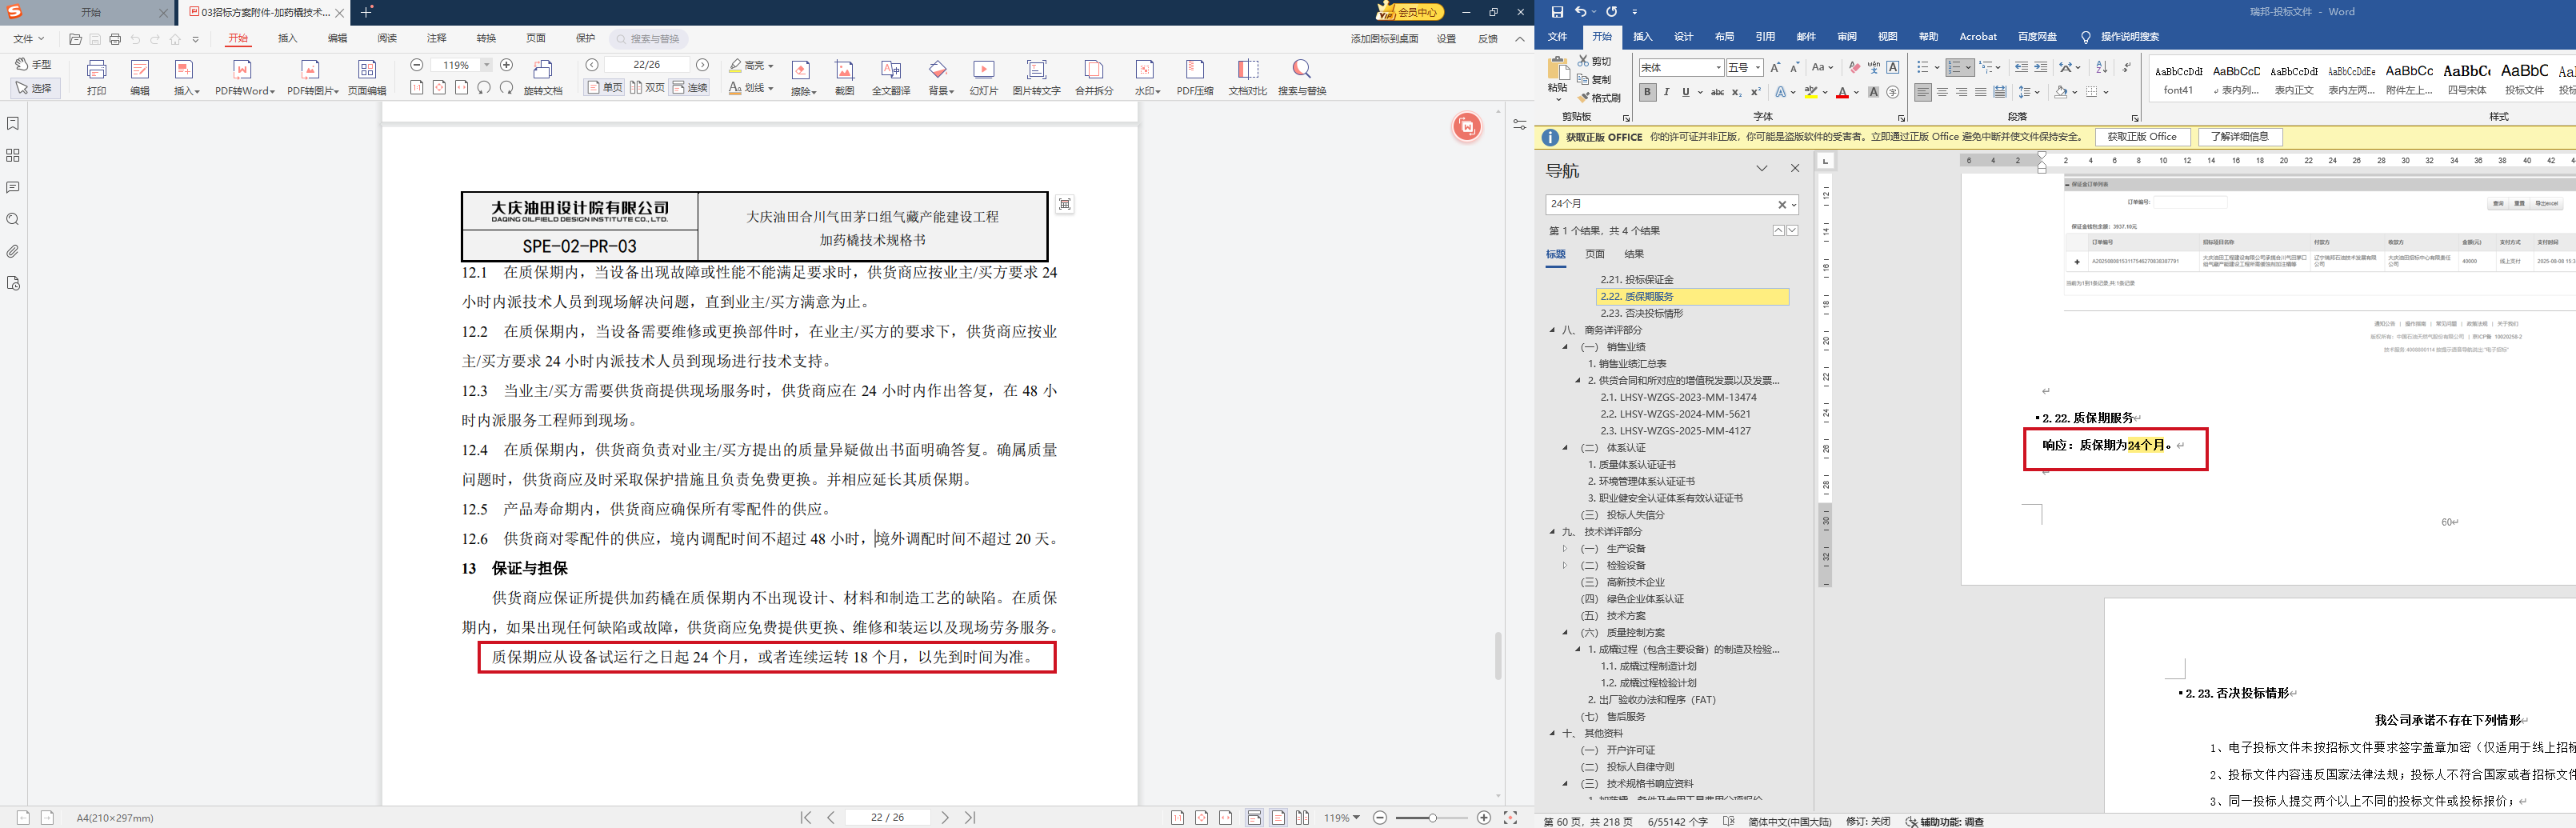Open the 审阅 ribbon tab in Word
Viewport: 2576px width, 828px height.
[x=1847, y=37]
